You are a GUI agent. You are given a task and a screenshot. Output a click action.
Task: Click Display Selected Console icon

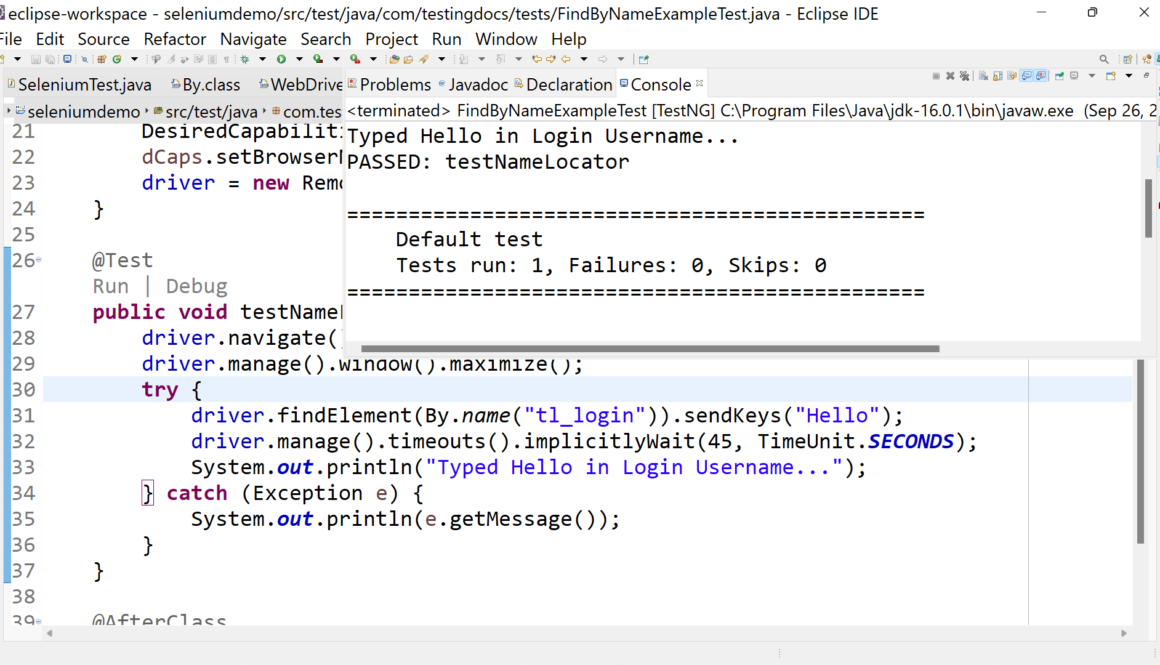(1074, 75)
